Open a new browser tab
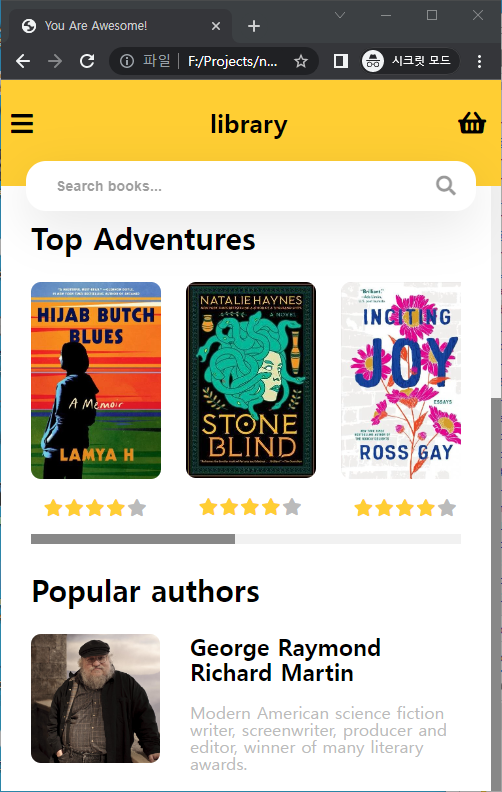The image size is (502, 792). click(254, 26)
